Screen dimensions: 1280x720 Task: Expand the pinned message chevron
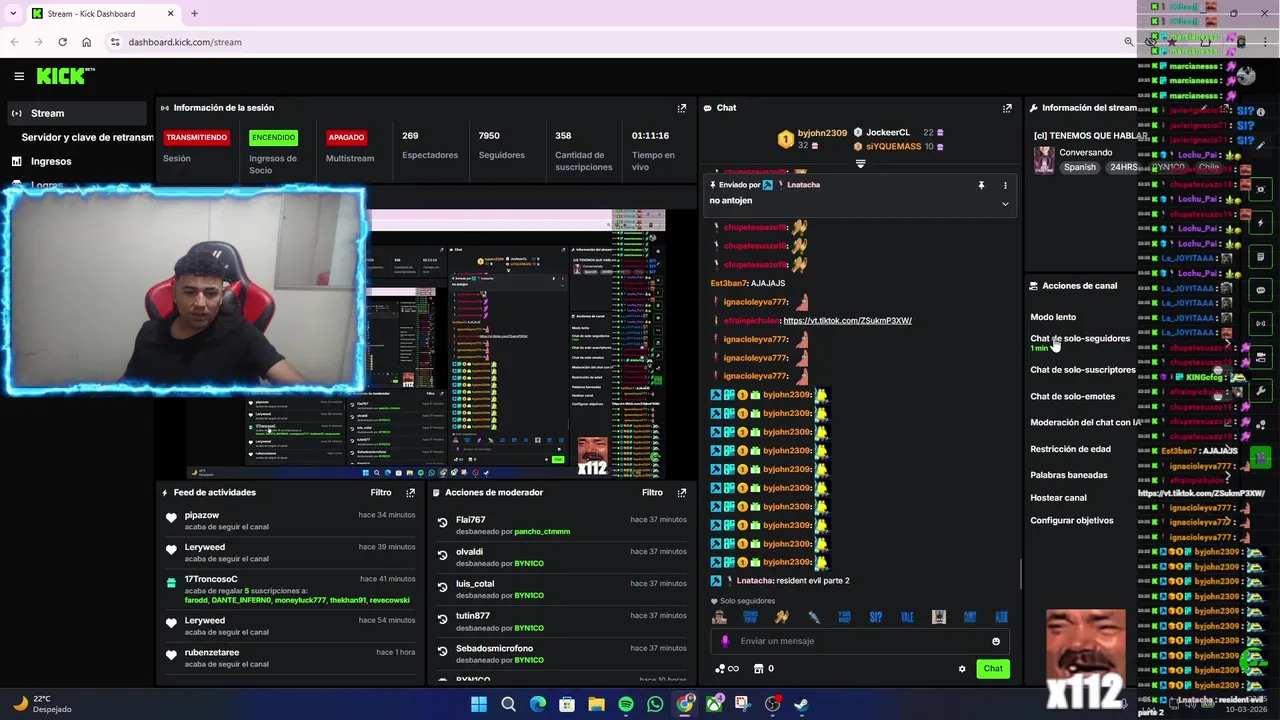click(1005, 204)
